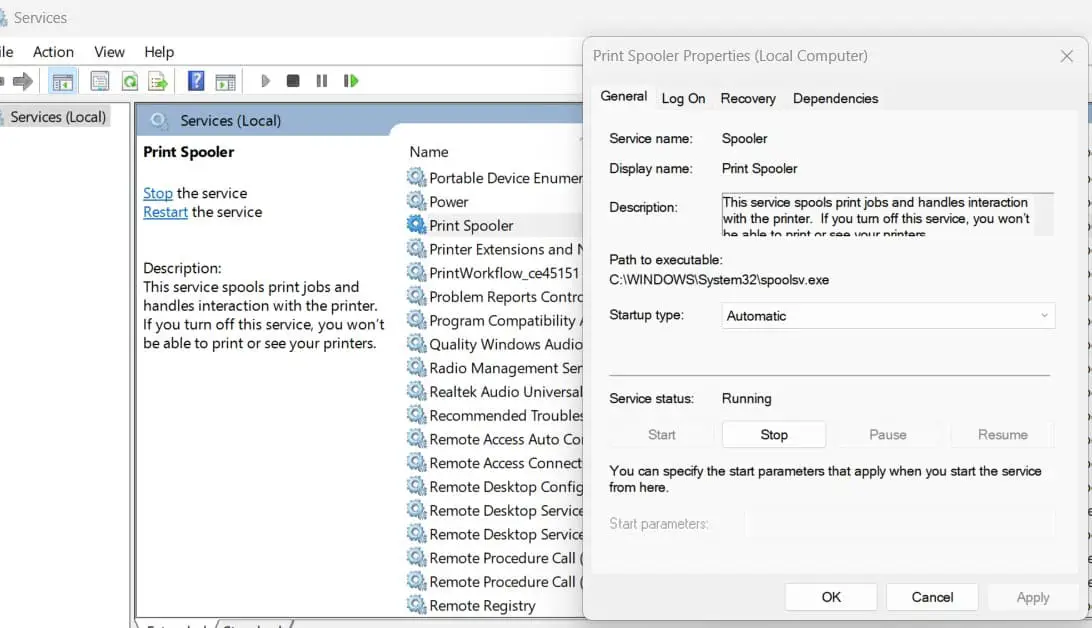This screenshot has height=628, width=1092.
Task: Click the Stop the service link
Action: click(157, 193)
